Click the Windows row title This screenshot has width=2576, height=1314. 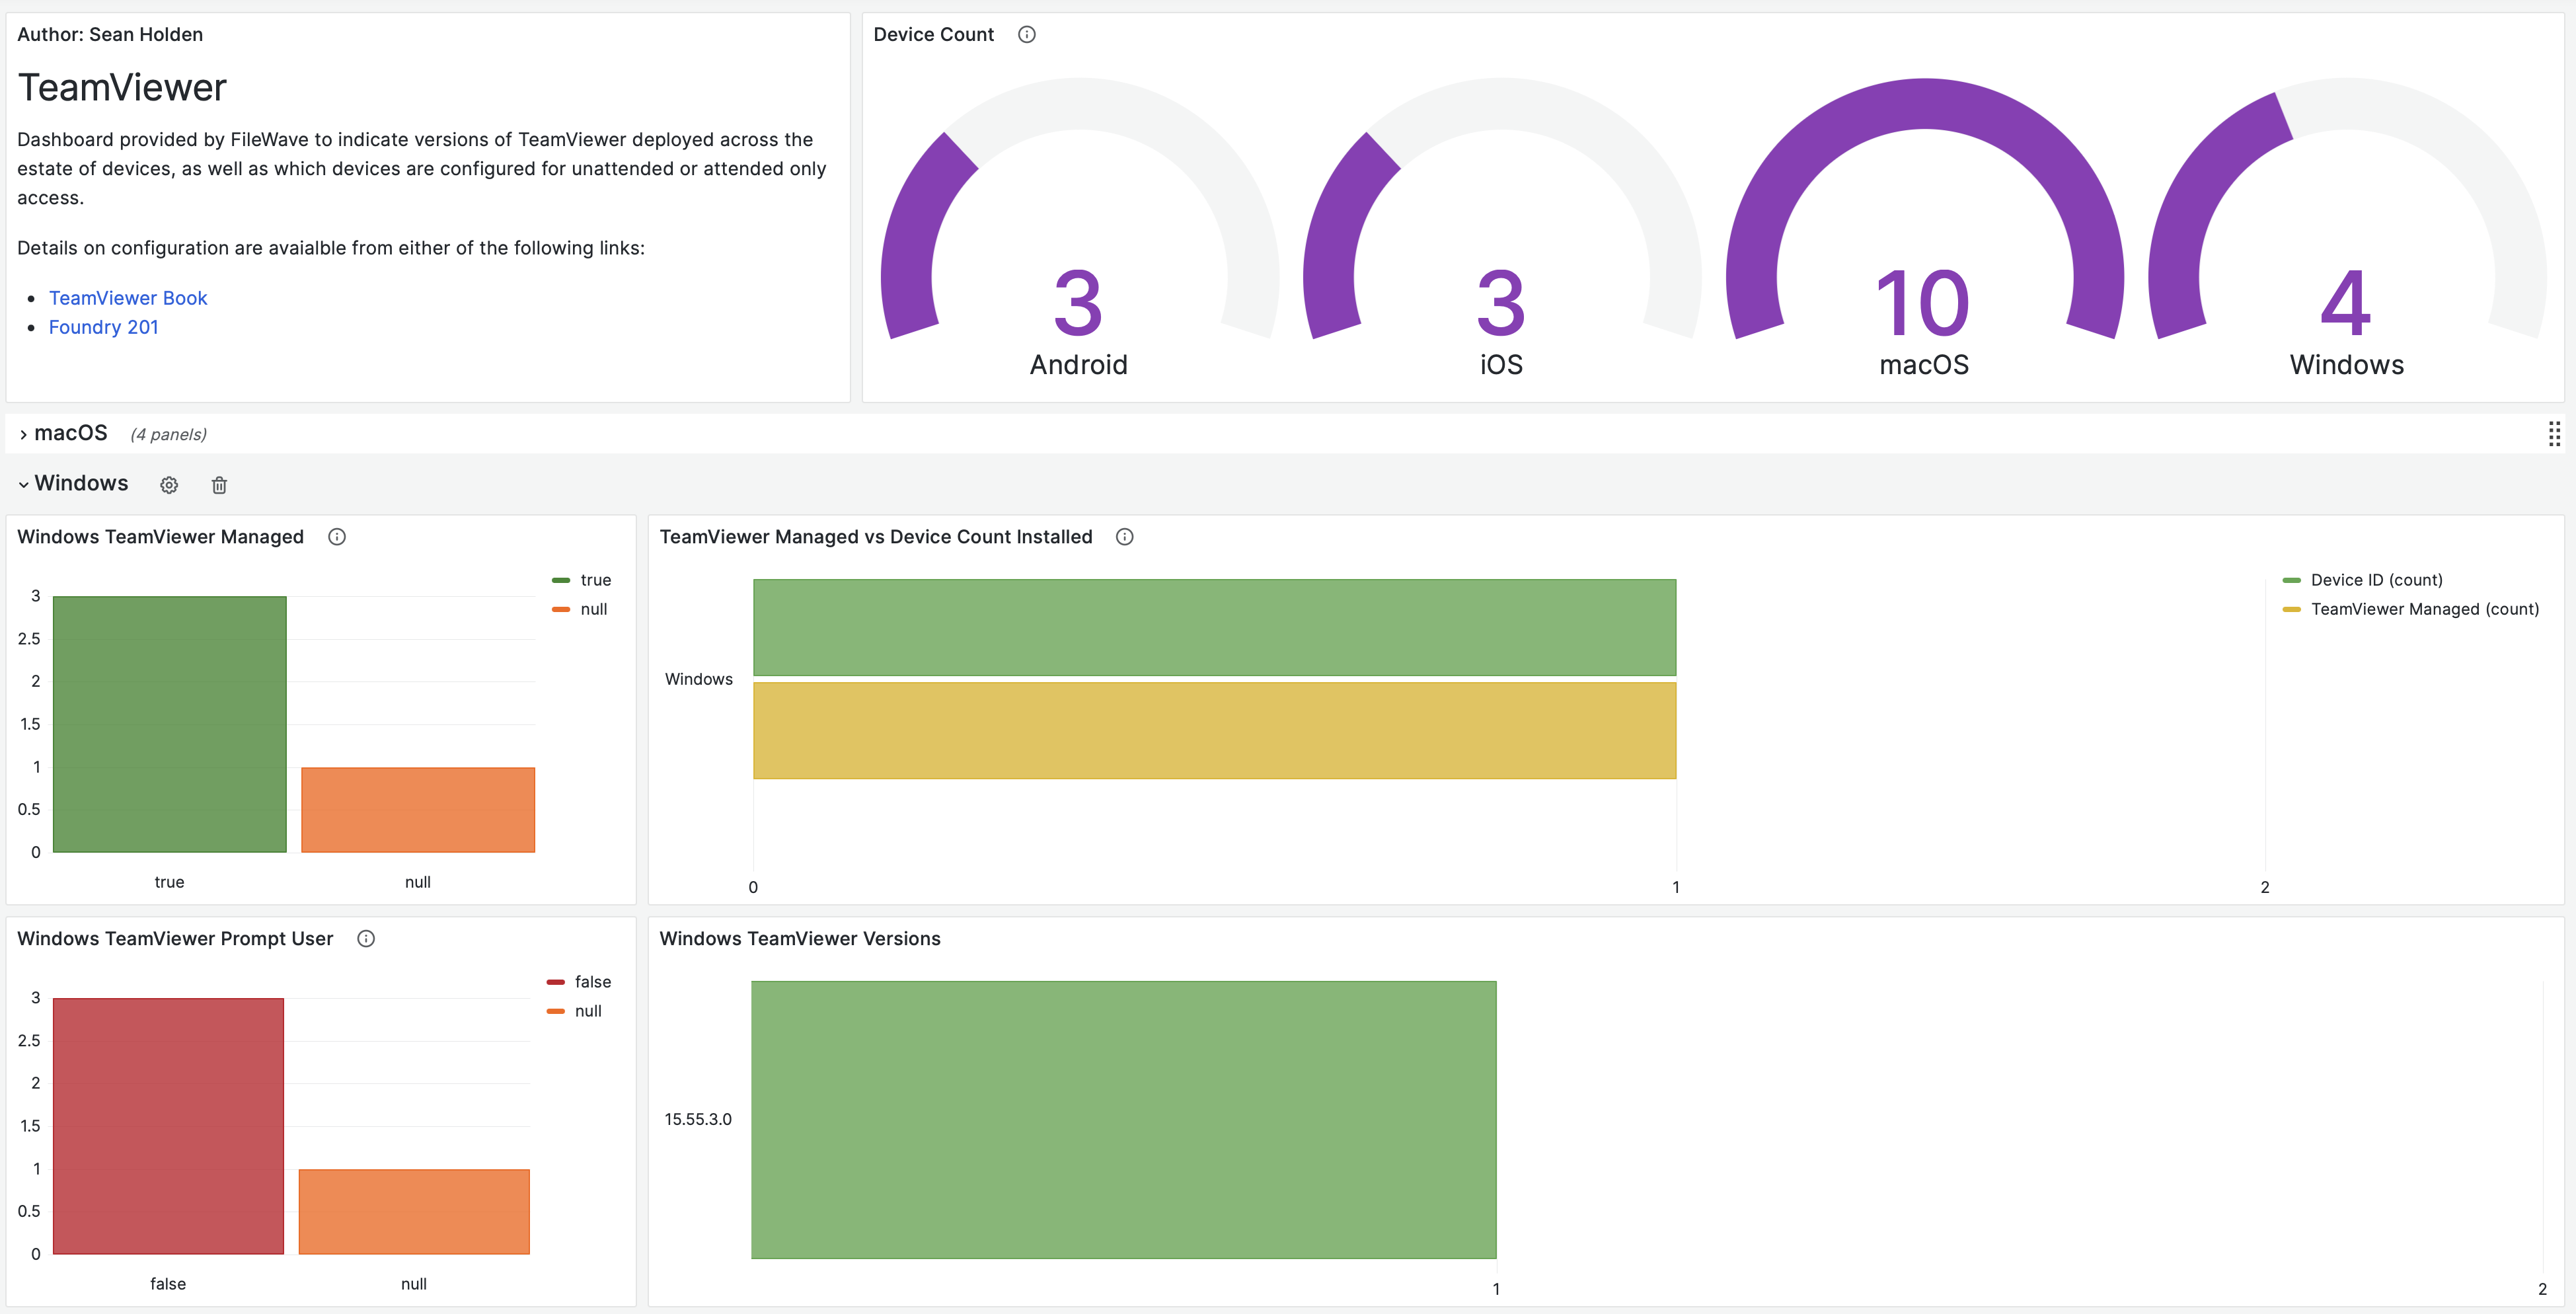point(81,483)
